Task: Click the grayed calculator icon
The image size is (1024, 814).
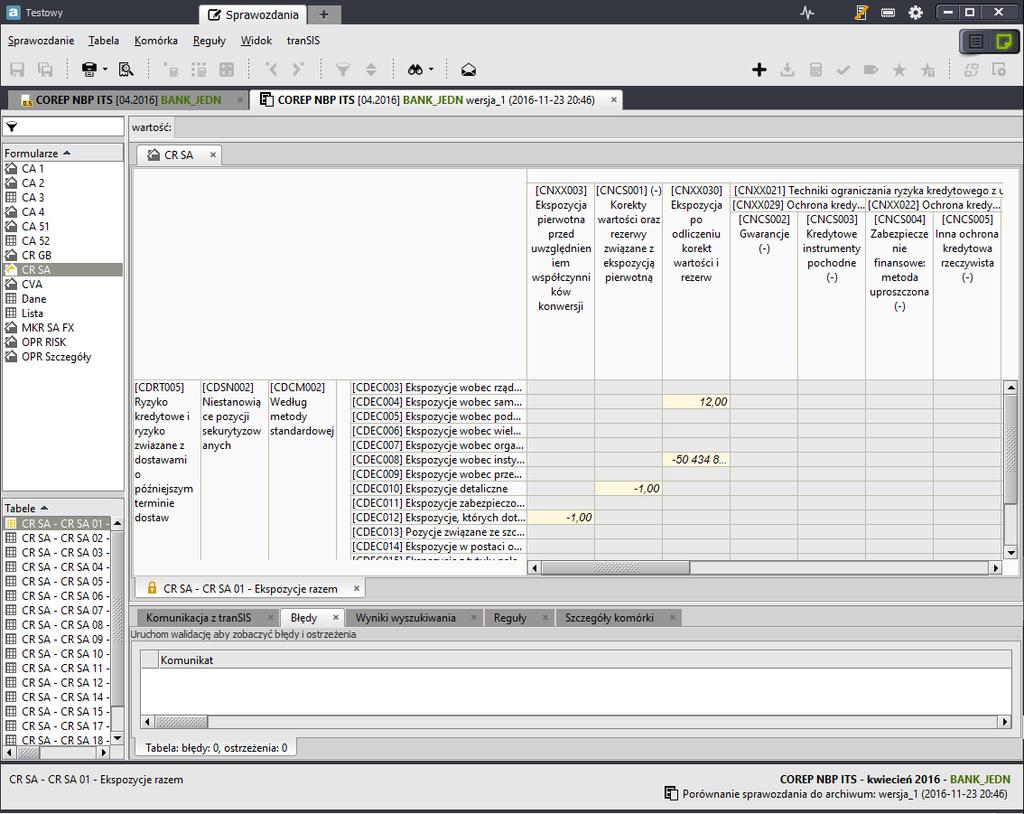Action: [816, 69]
